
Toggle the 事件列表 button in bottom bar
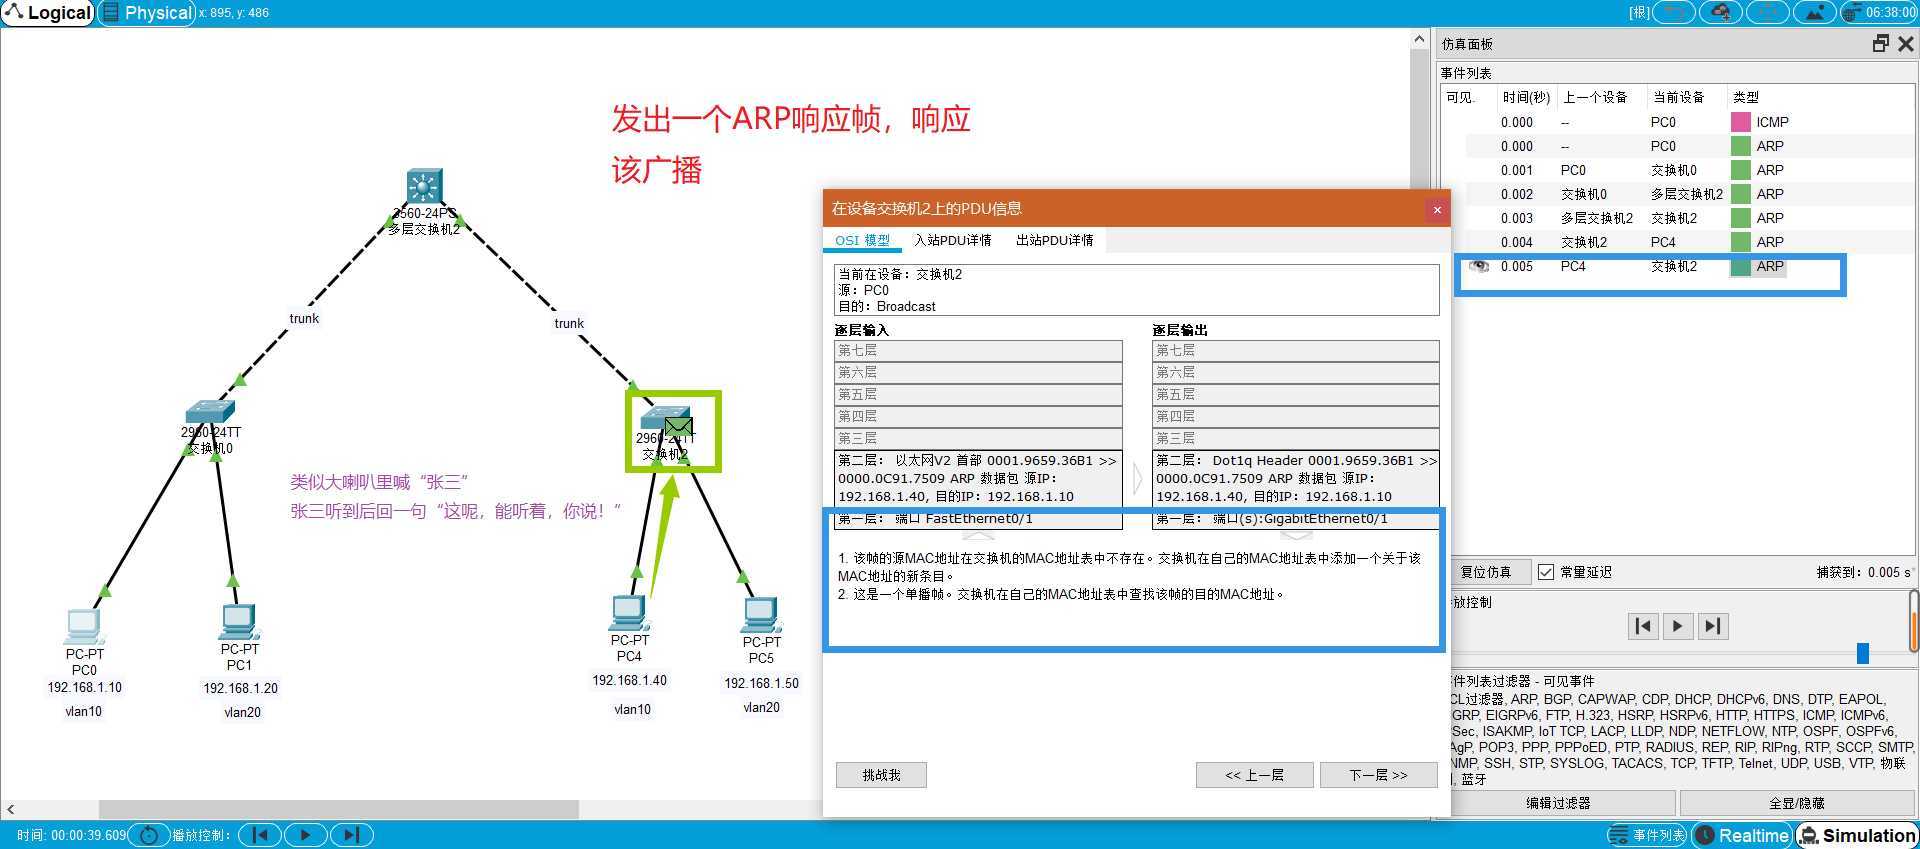tap(1647, 835)
